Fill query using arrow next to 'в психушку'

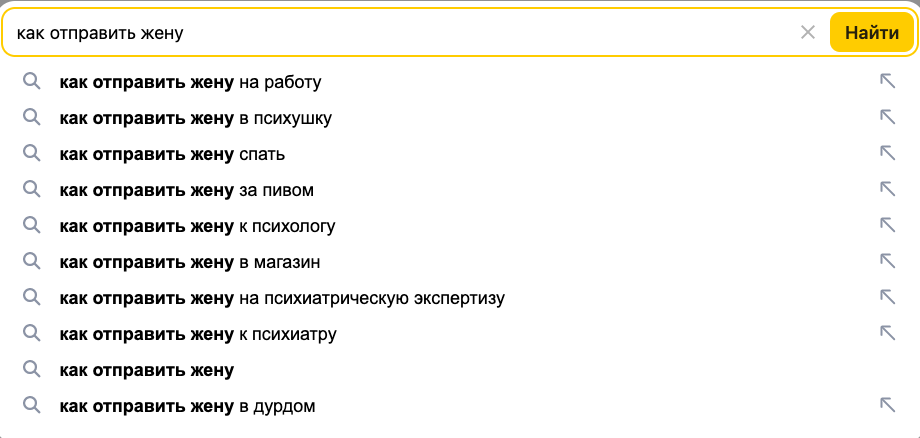click(888, 117)
